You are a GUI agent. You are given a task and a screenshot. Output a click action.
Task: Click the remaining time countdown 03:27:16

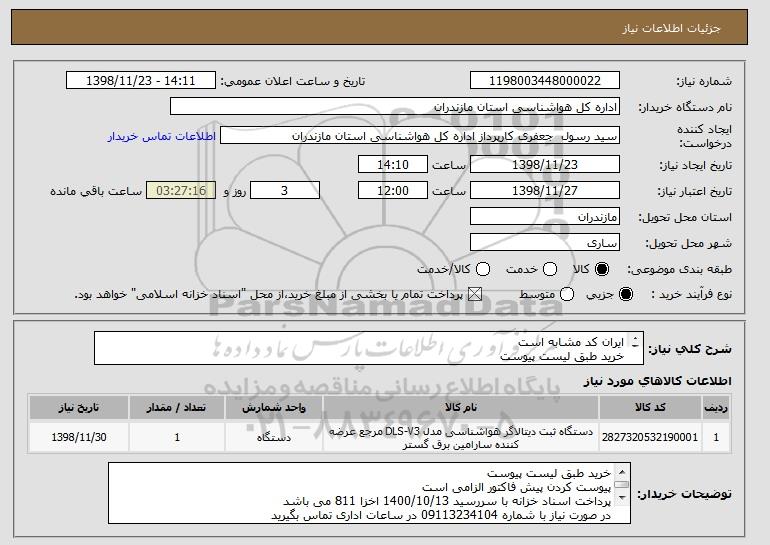pyautogui.click(x=181, y=191)
